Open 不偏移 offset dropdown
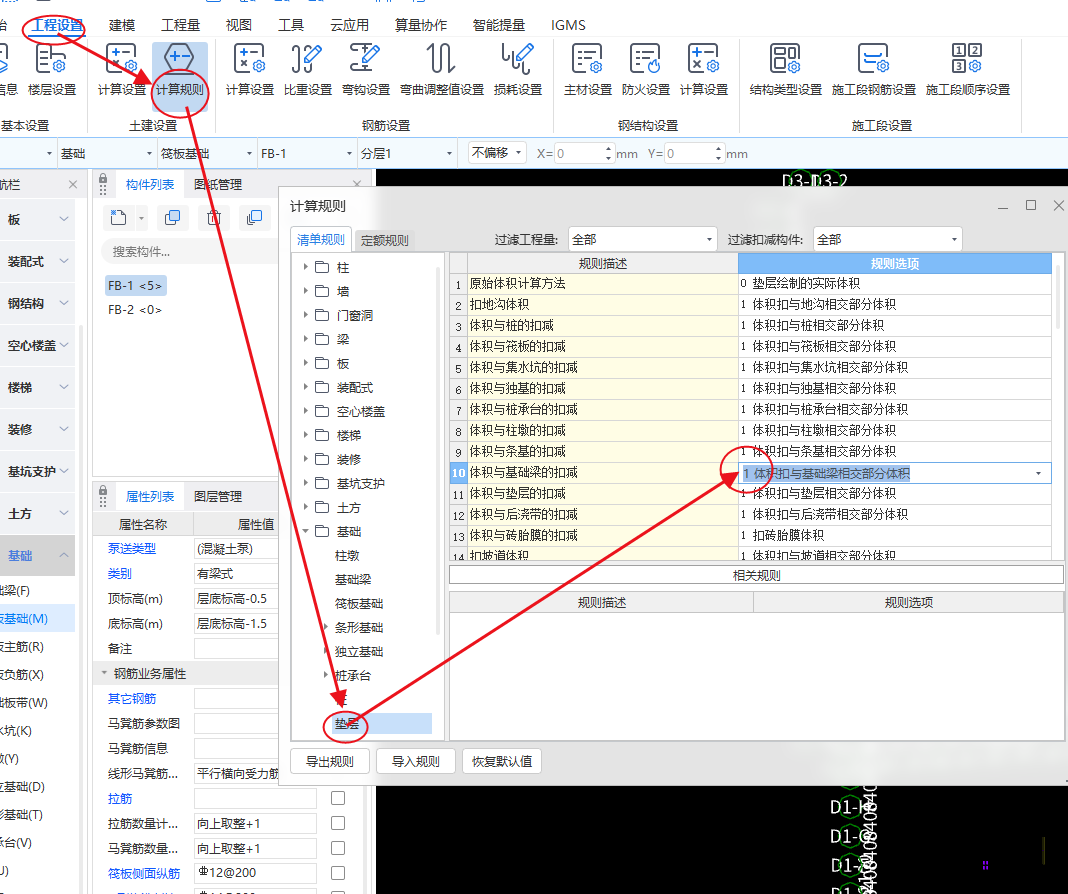Image resolution: width=1068 pixels, height=894 pixels. [x=497, y=153]
